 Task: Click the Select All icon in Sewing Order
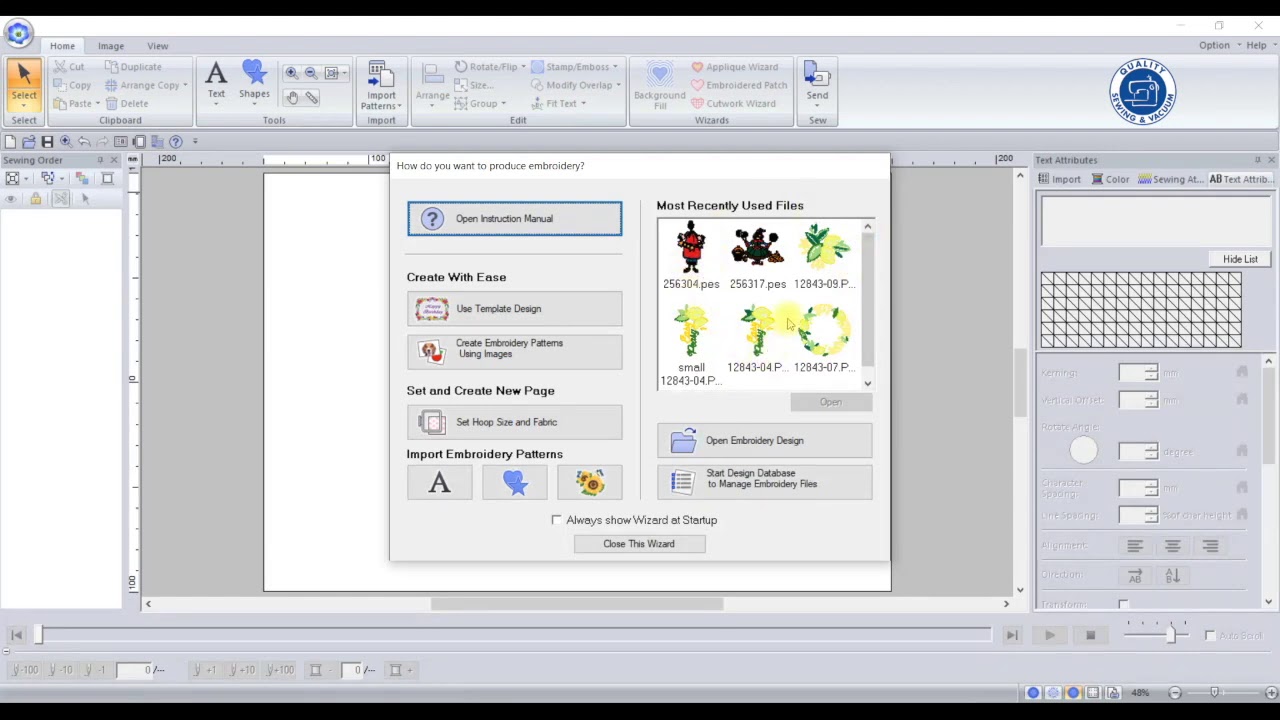13,178
